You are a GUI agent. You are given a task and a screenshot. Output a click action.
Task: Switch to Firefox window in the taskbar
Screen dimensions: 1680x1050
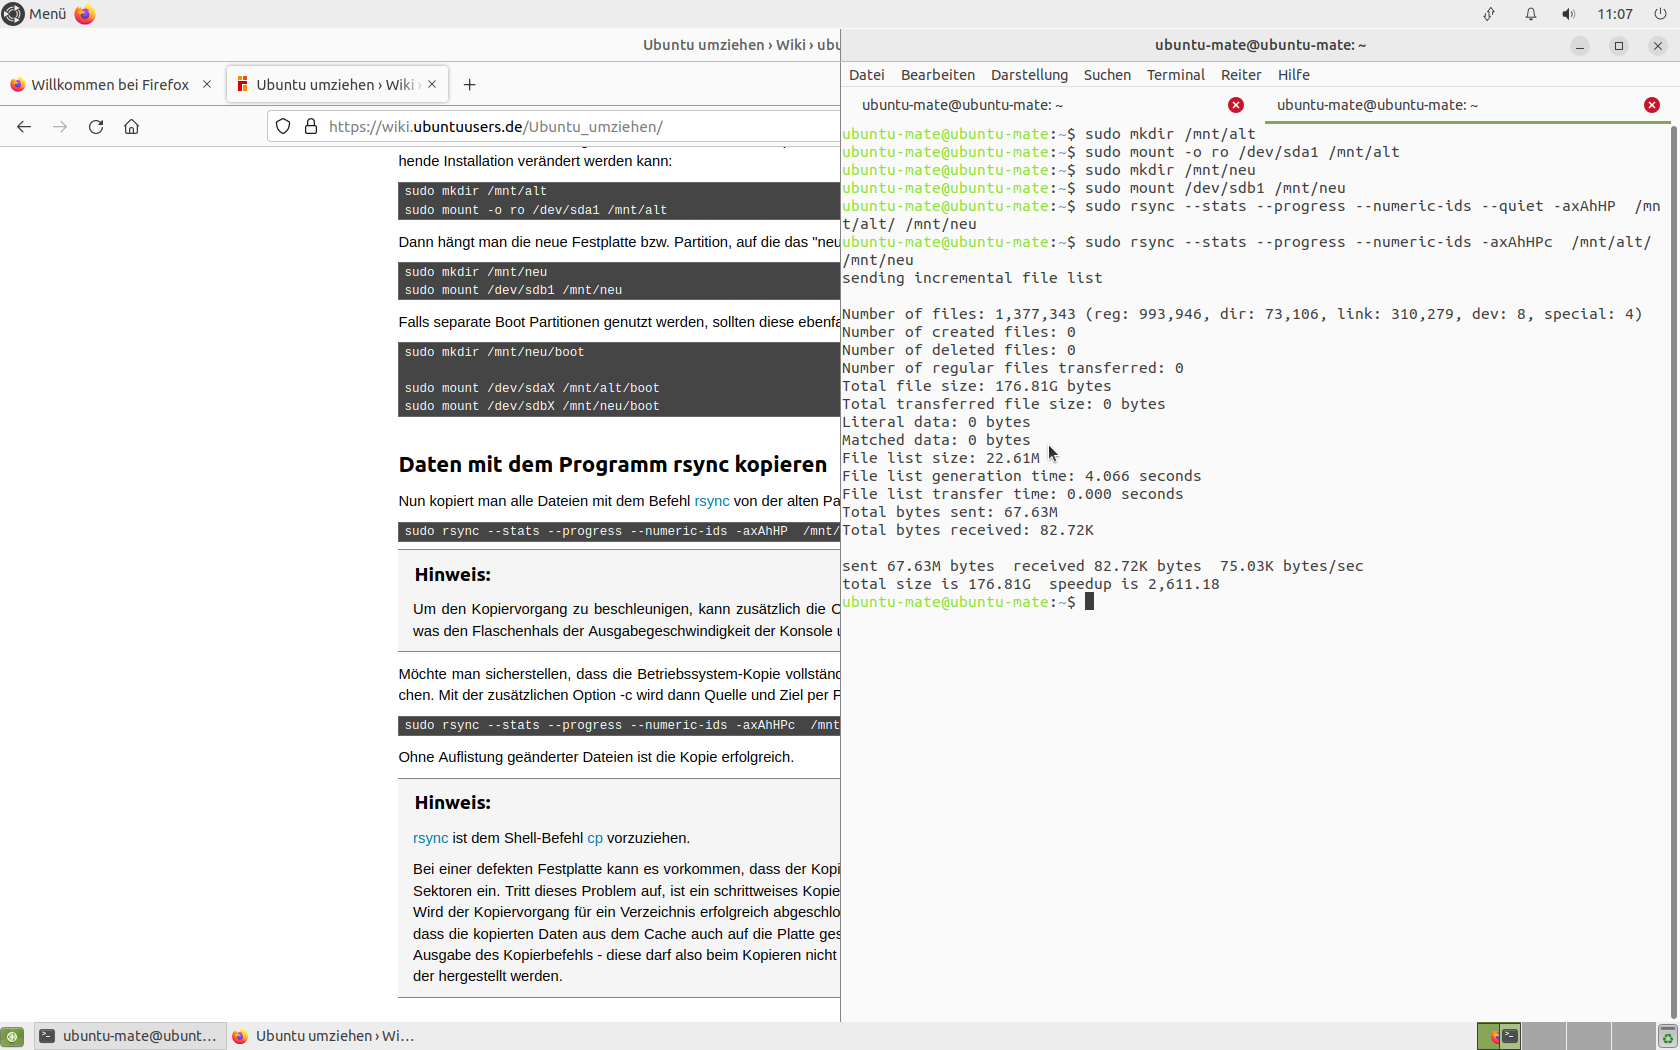click(x=323, y=1036)
